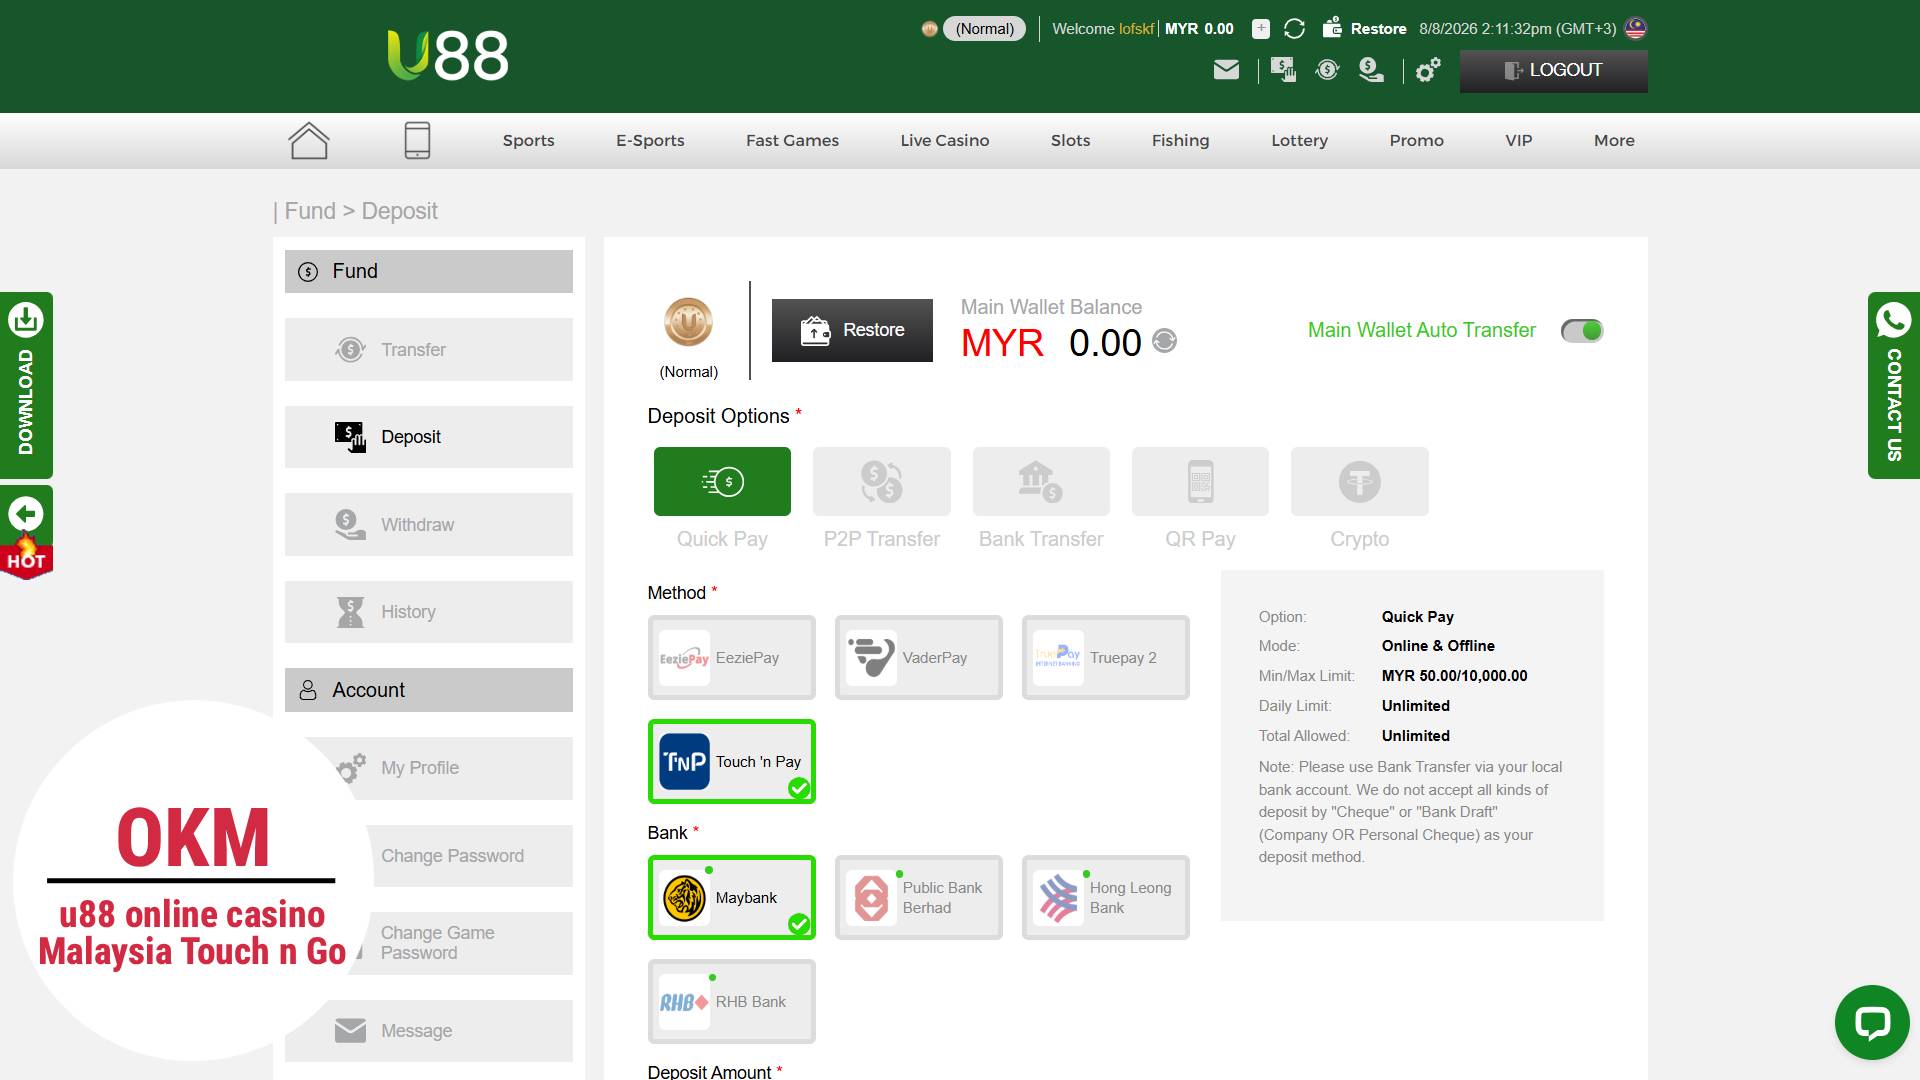Image resolution: width=1920 pixels, height=1080 pixels.
Task: Select Hong Leong Bank
Action: 1105,898
